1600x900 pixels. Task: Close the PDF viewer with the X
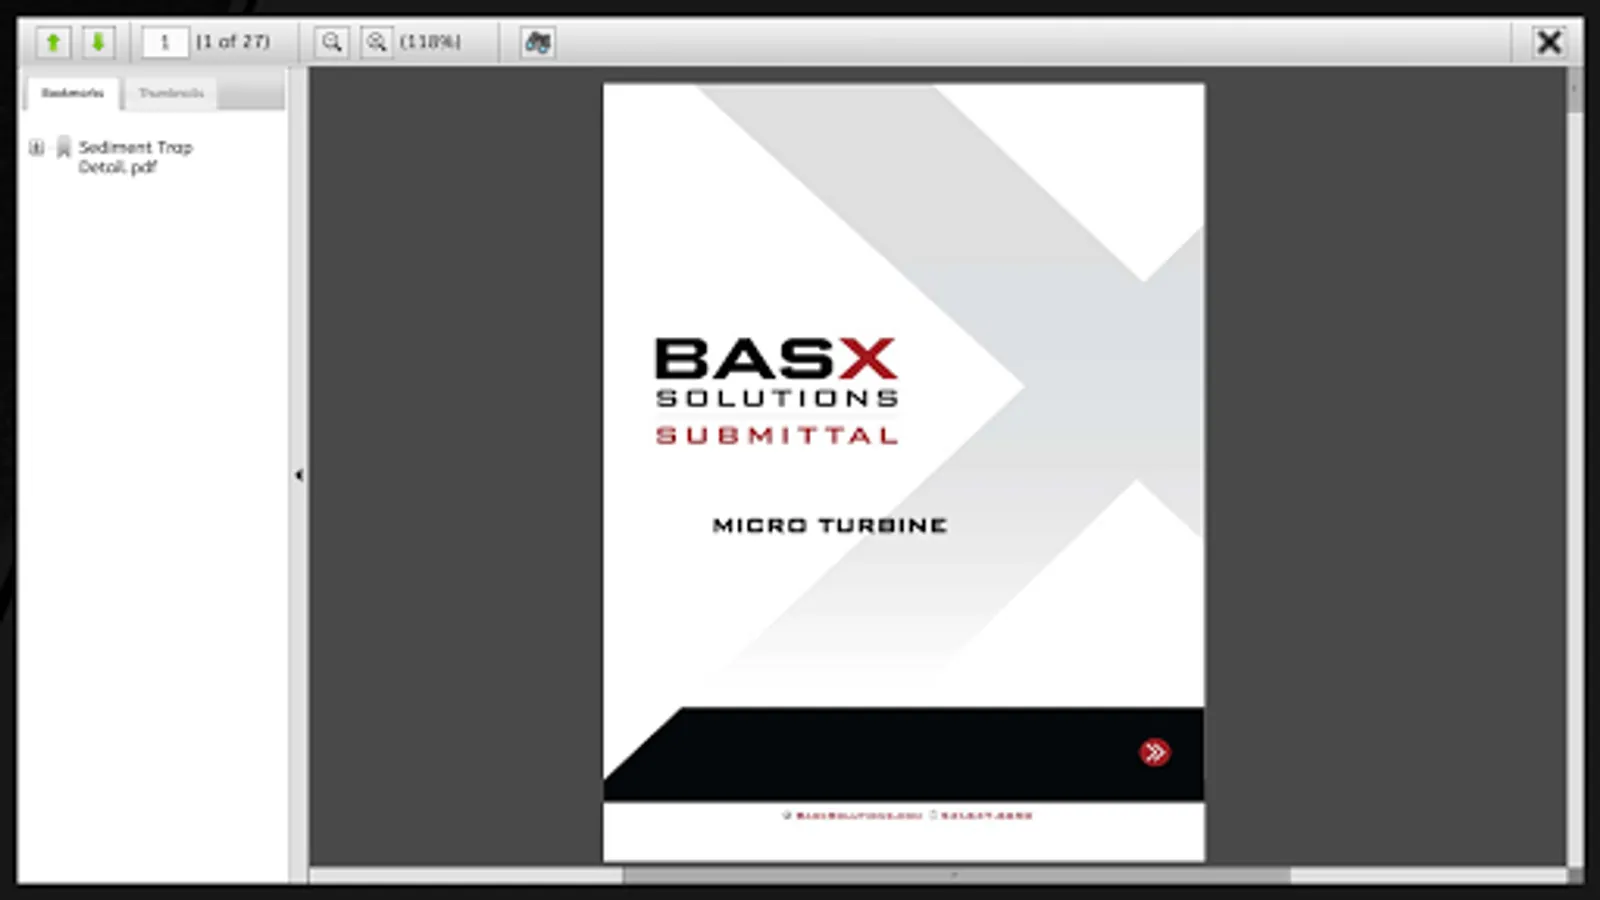[x=1549, y=42]
